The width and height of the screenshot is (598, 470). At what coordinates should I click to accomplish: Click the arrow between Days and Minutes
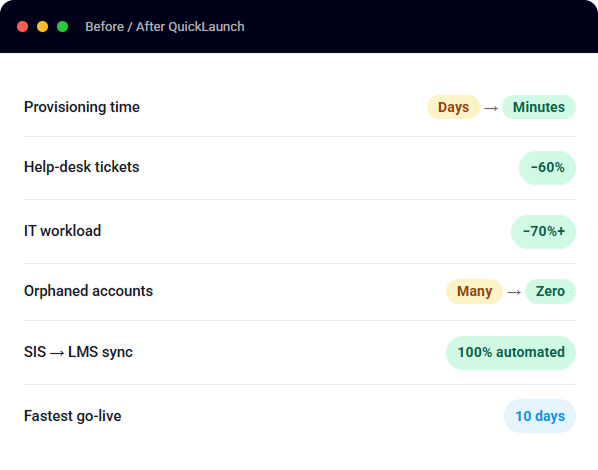[x=491, y=108]
